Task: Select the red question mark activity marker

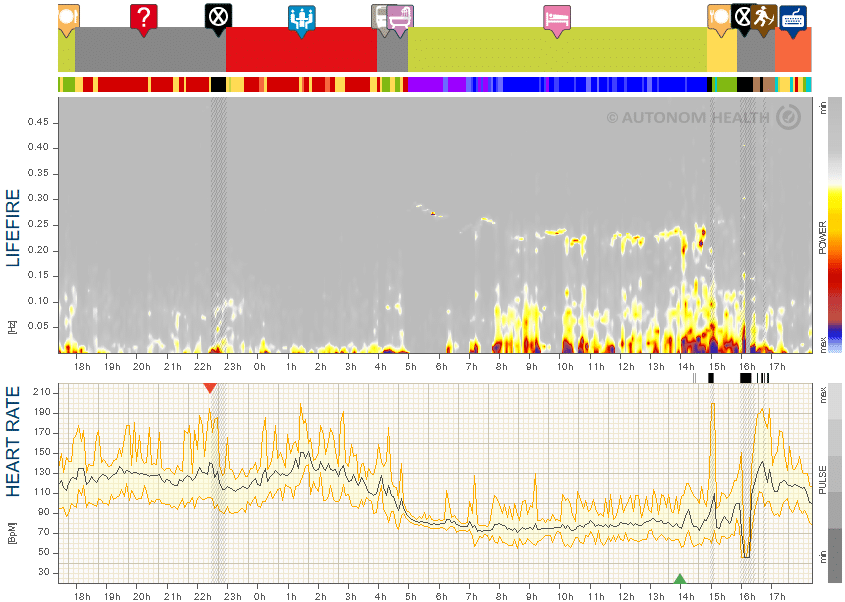Action: tap(143, 19)
